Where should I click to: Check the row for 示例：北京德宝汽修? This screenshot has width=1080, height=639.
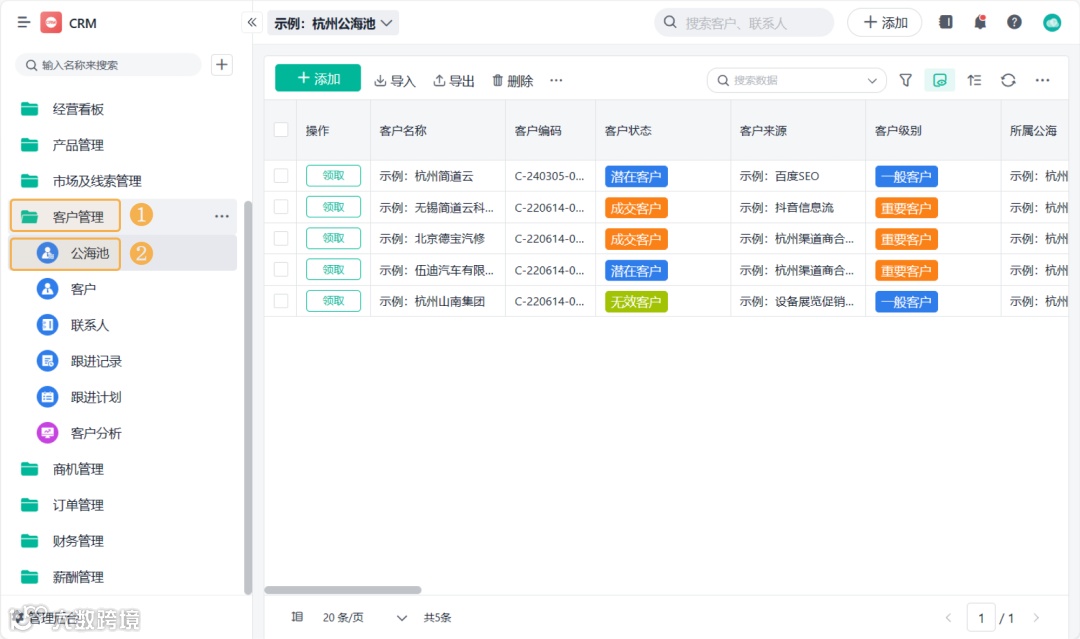(x=281, y=238)
